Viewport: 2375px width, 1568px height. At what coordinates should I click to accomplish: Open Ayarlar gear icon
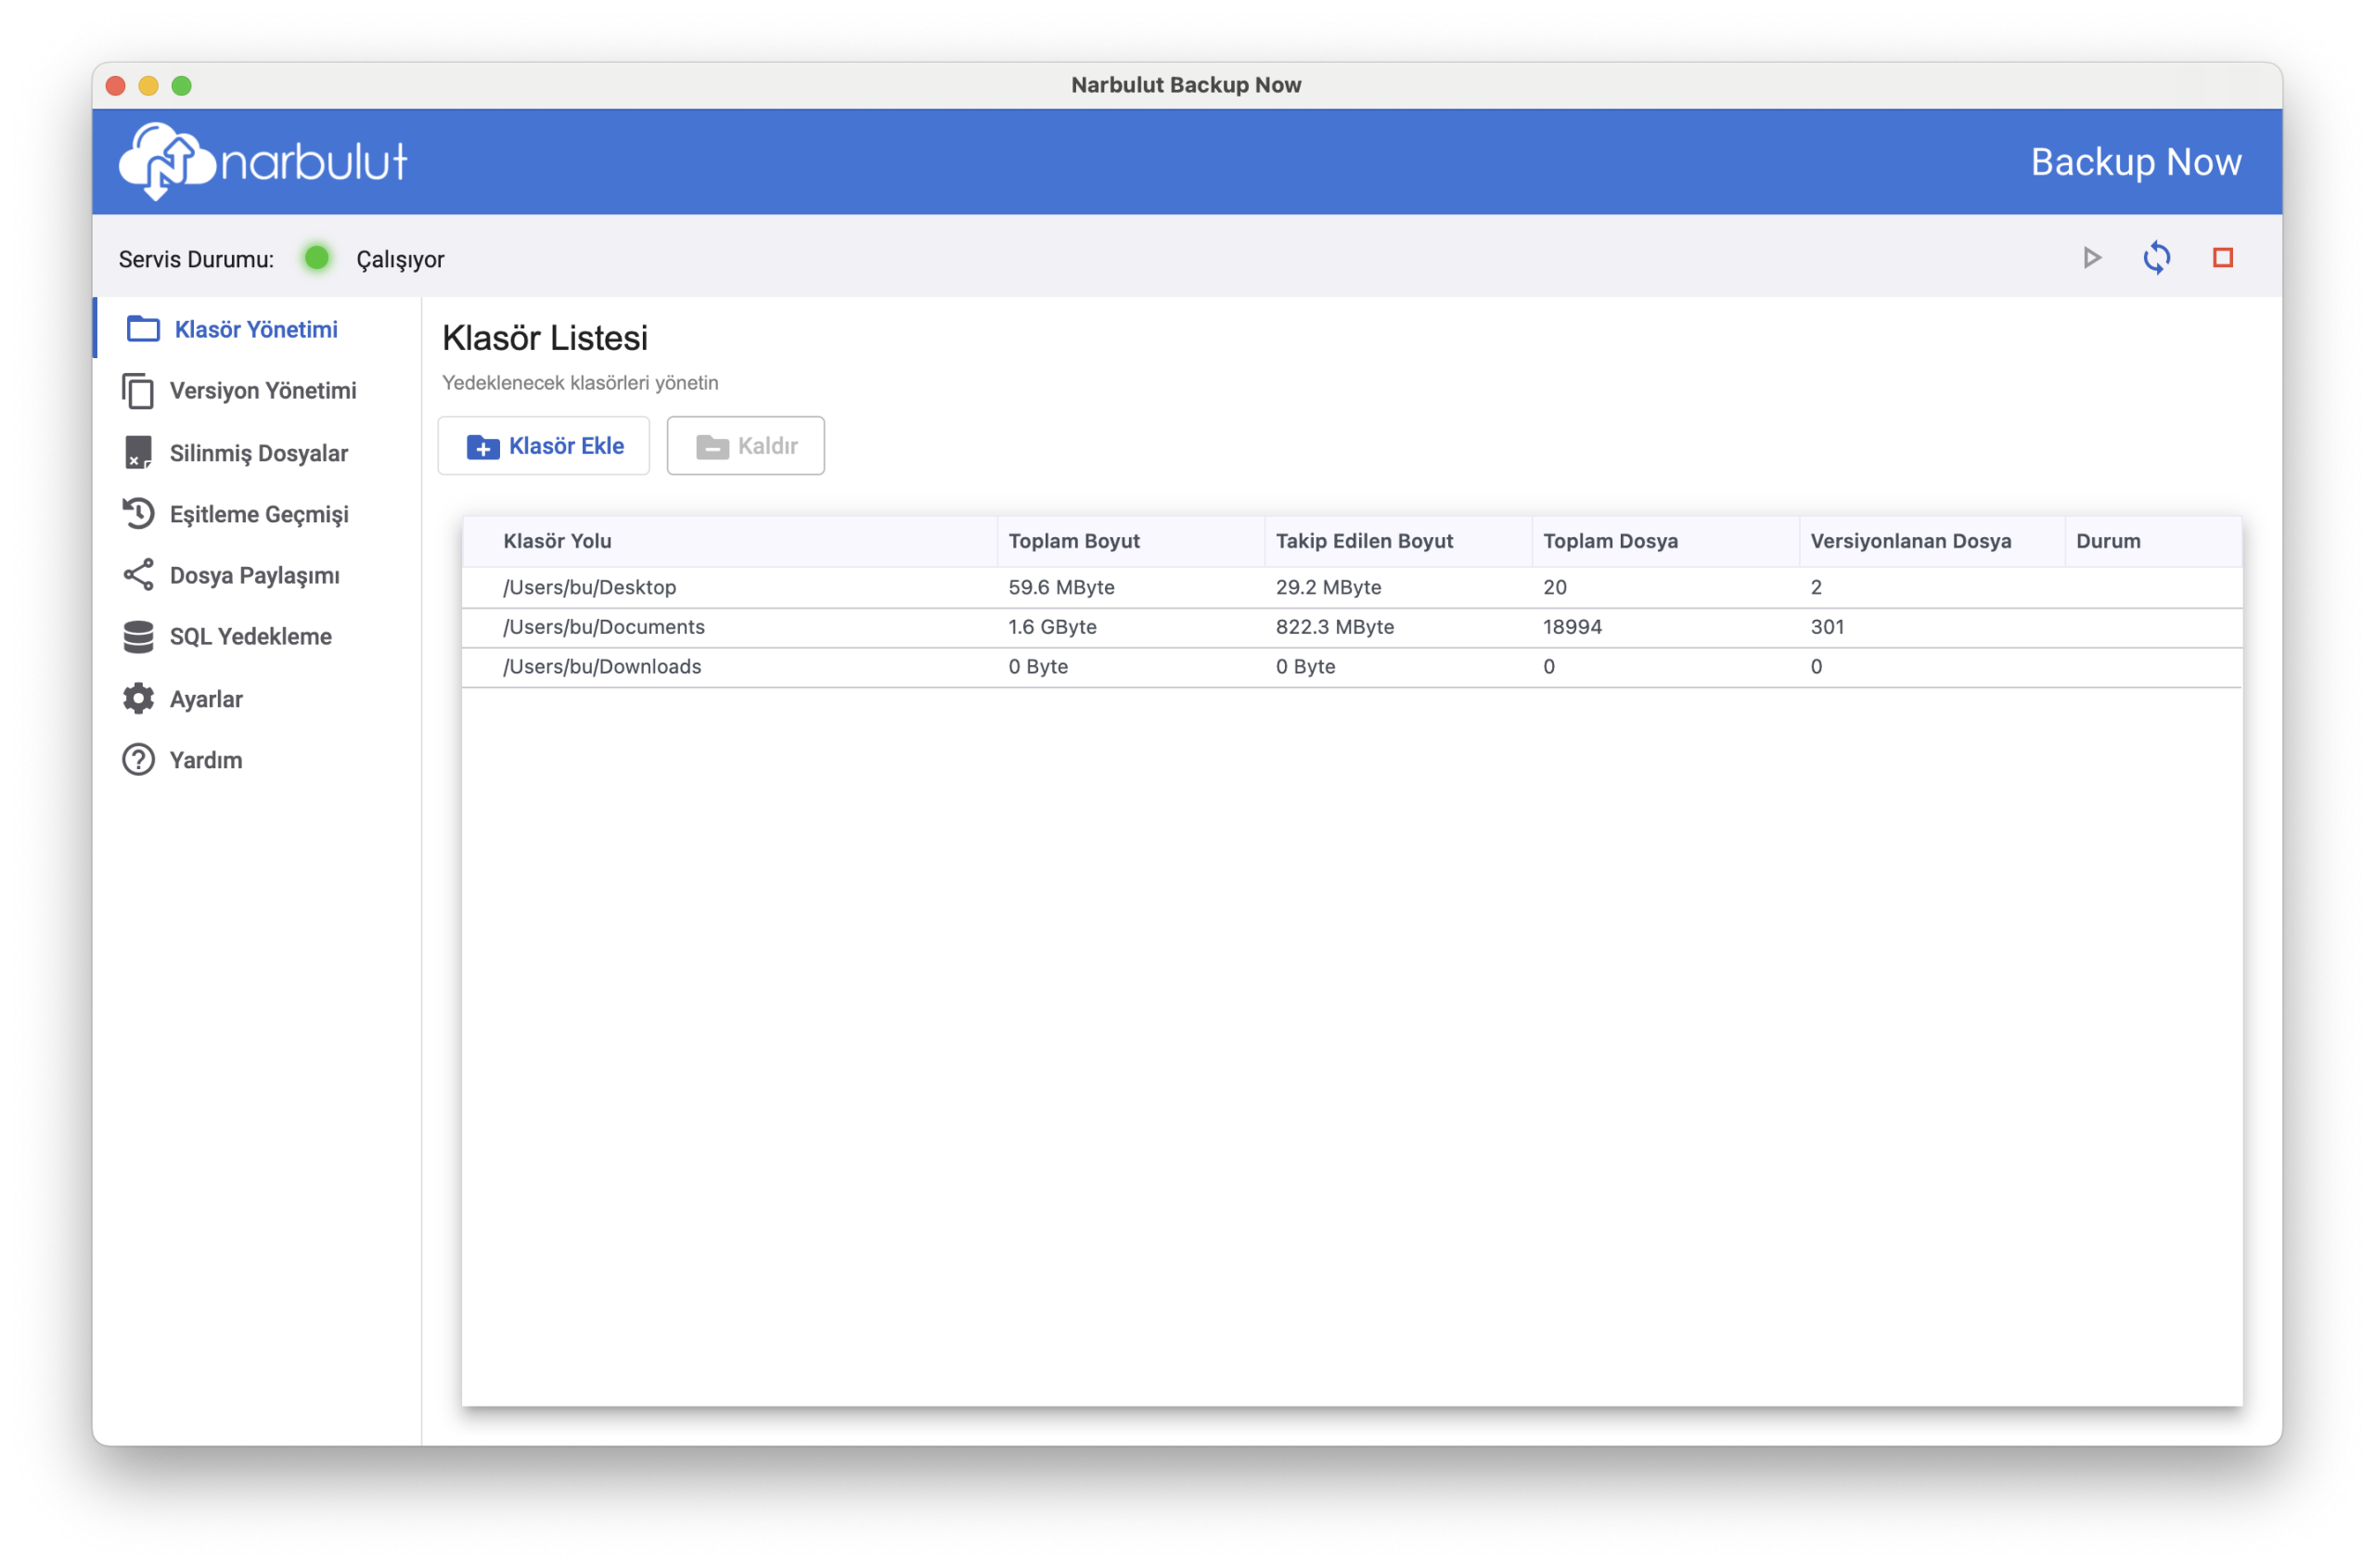[x=138, y=699]
